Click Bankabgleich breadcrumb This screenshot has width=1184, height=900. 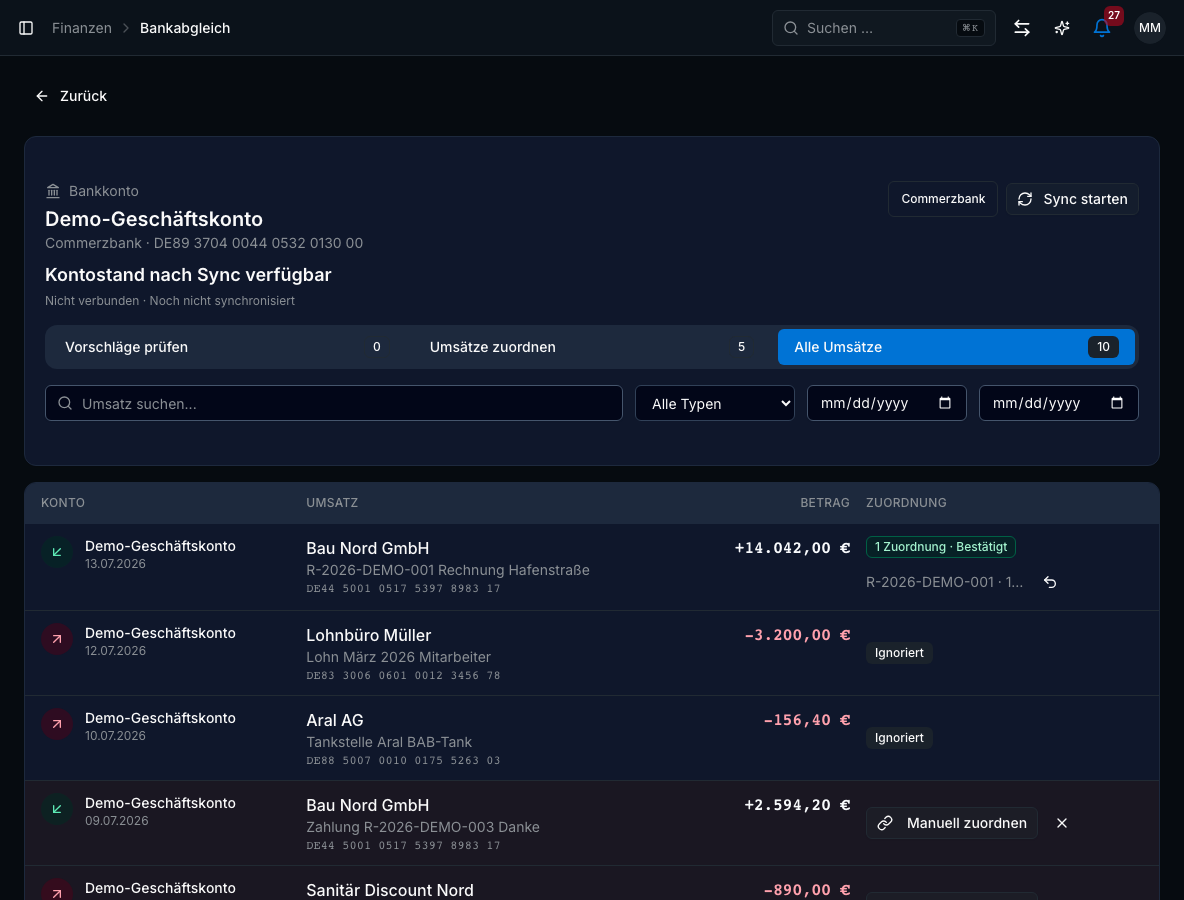(x=185, y=28)
